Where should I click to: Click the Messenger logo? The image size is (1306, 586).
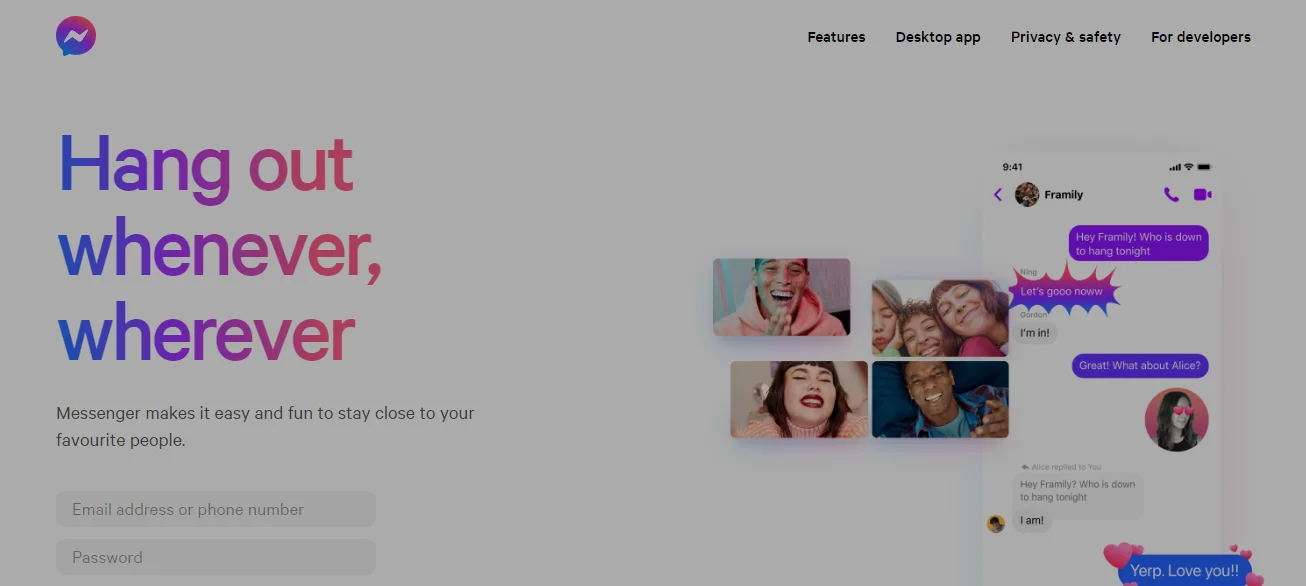76,37
